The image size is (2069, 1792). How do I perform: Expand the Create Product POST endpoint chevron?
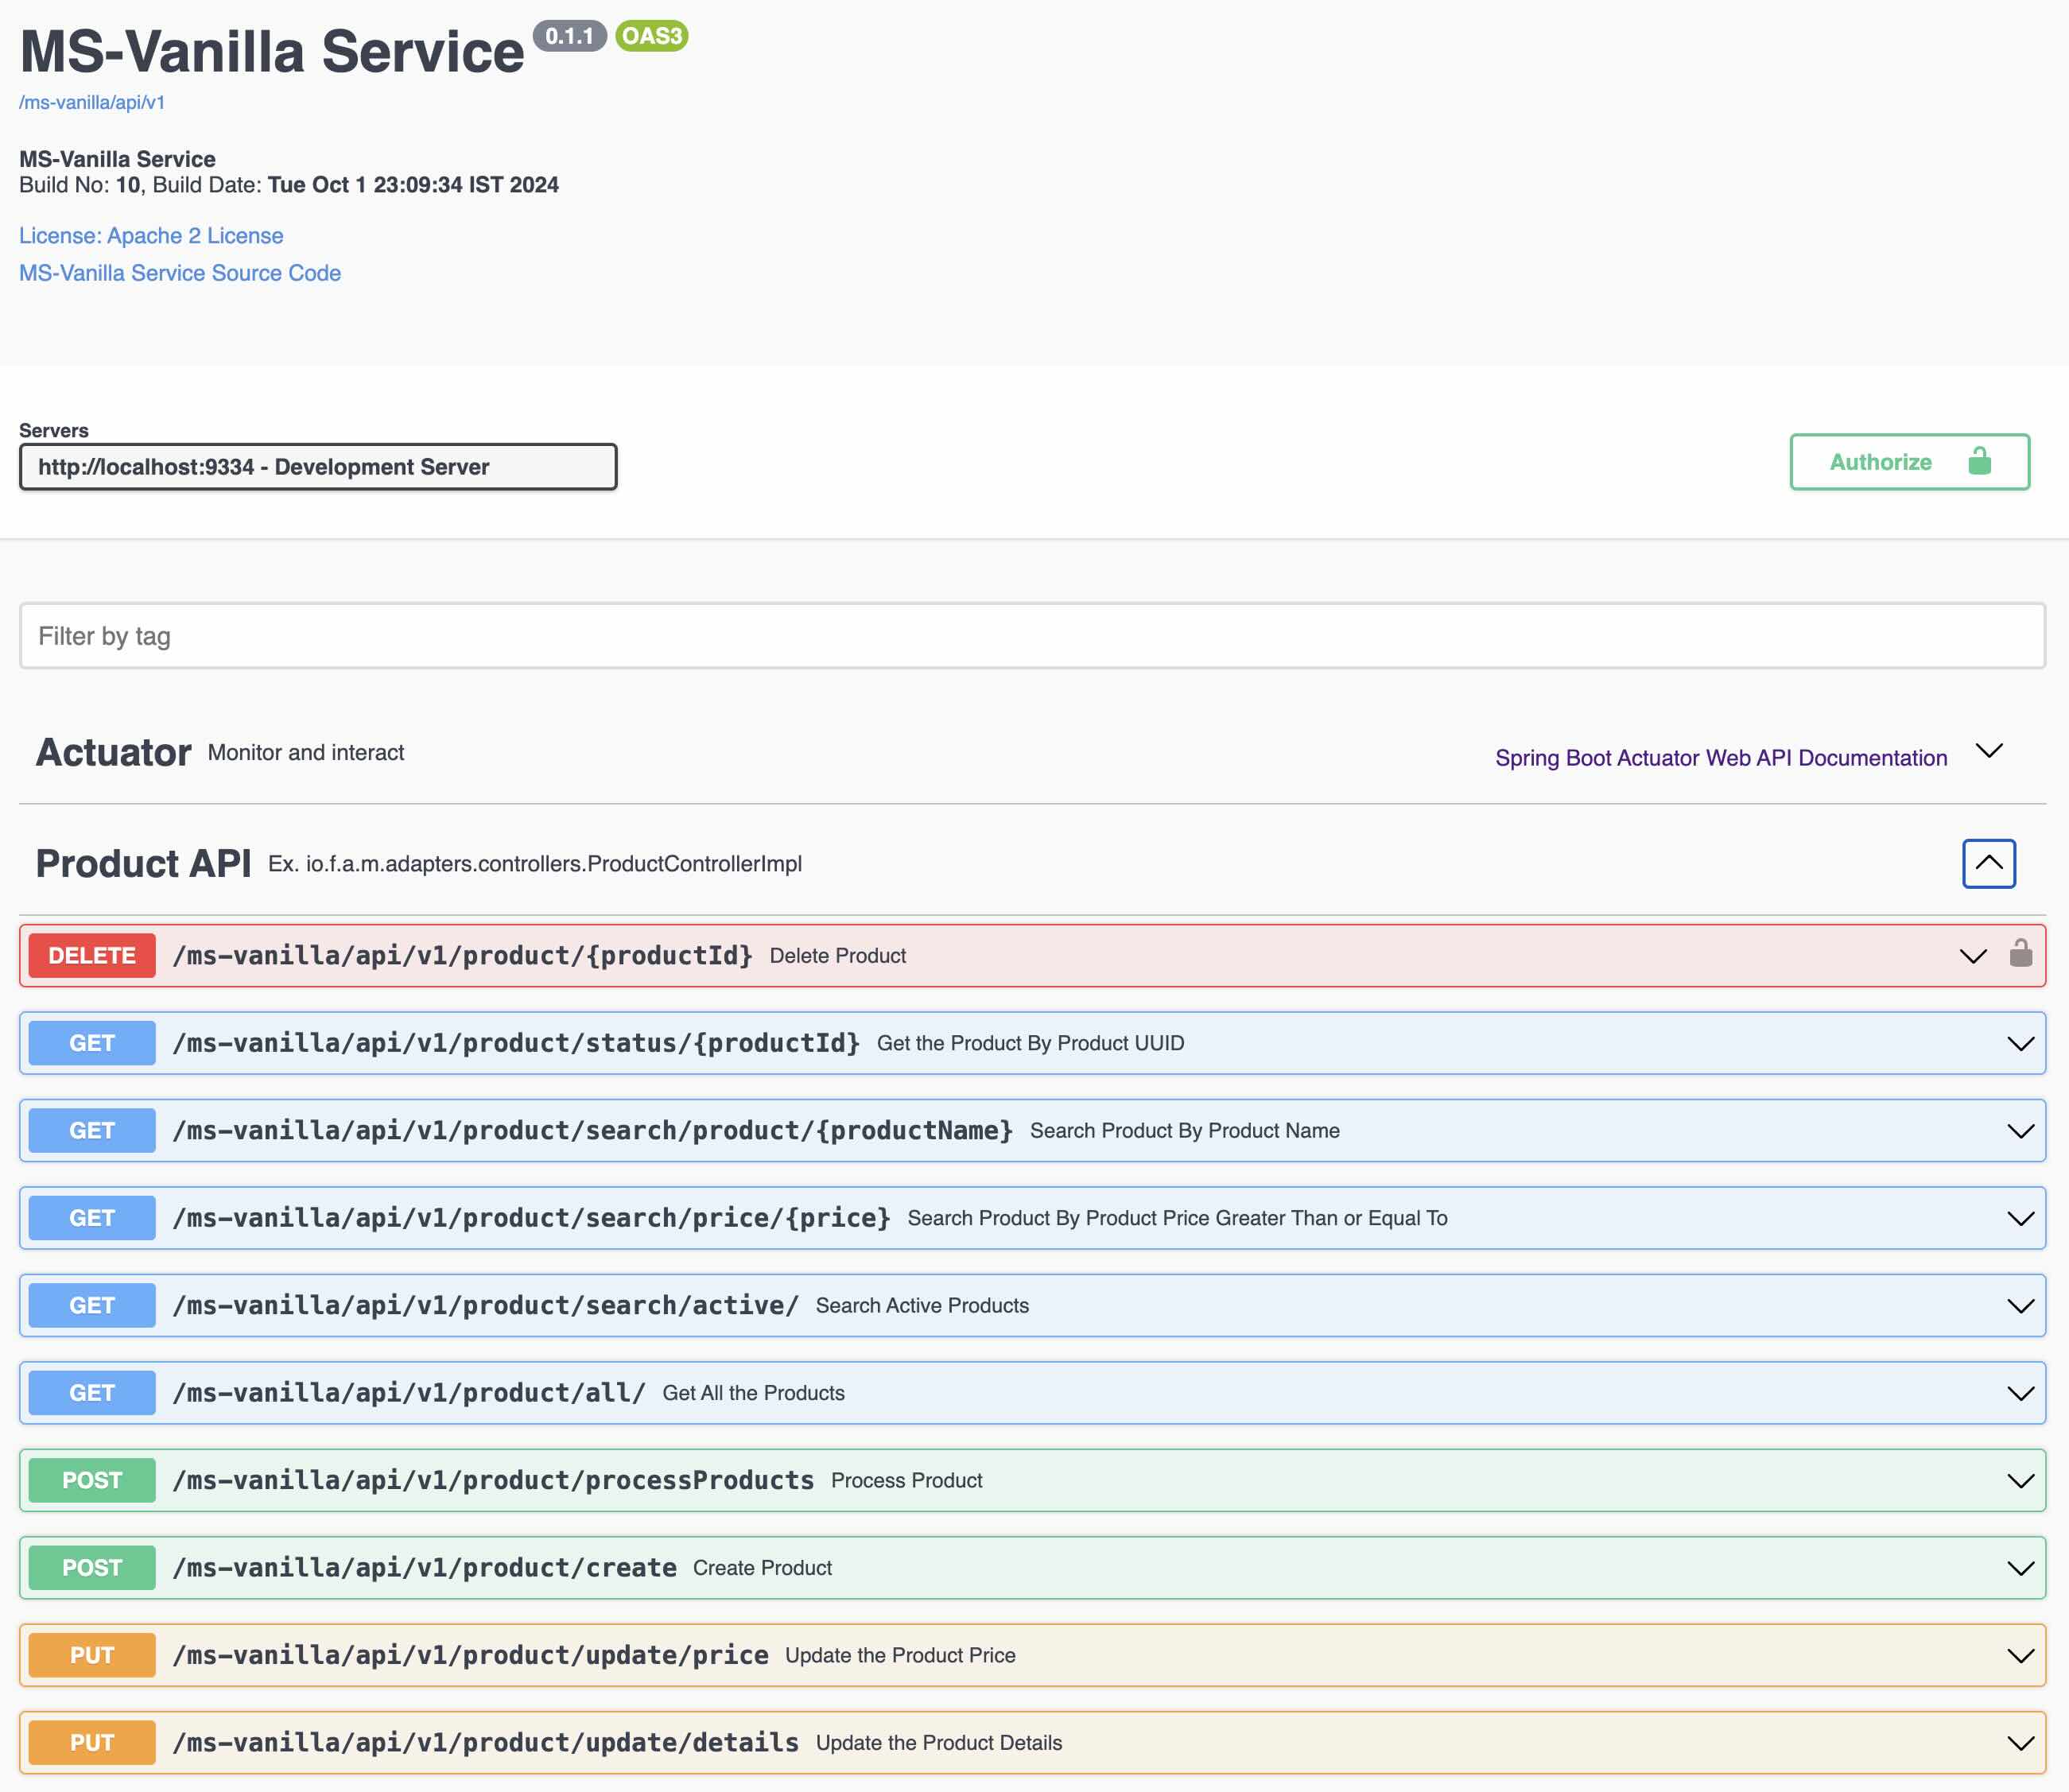tap(2020, 1568)
